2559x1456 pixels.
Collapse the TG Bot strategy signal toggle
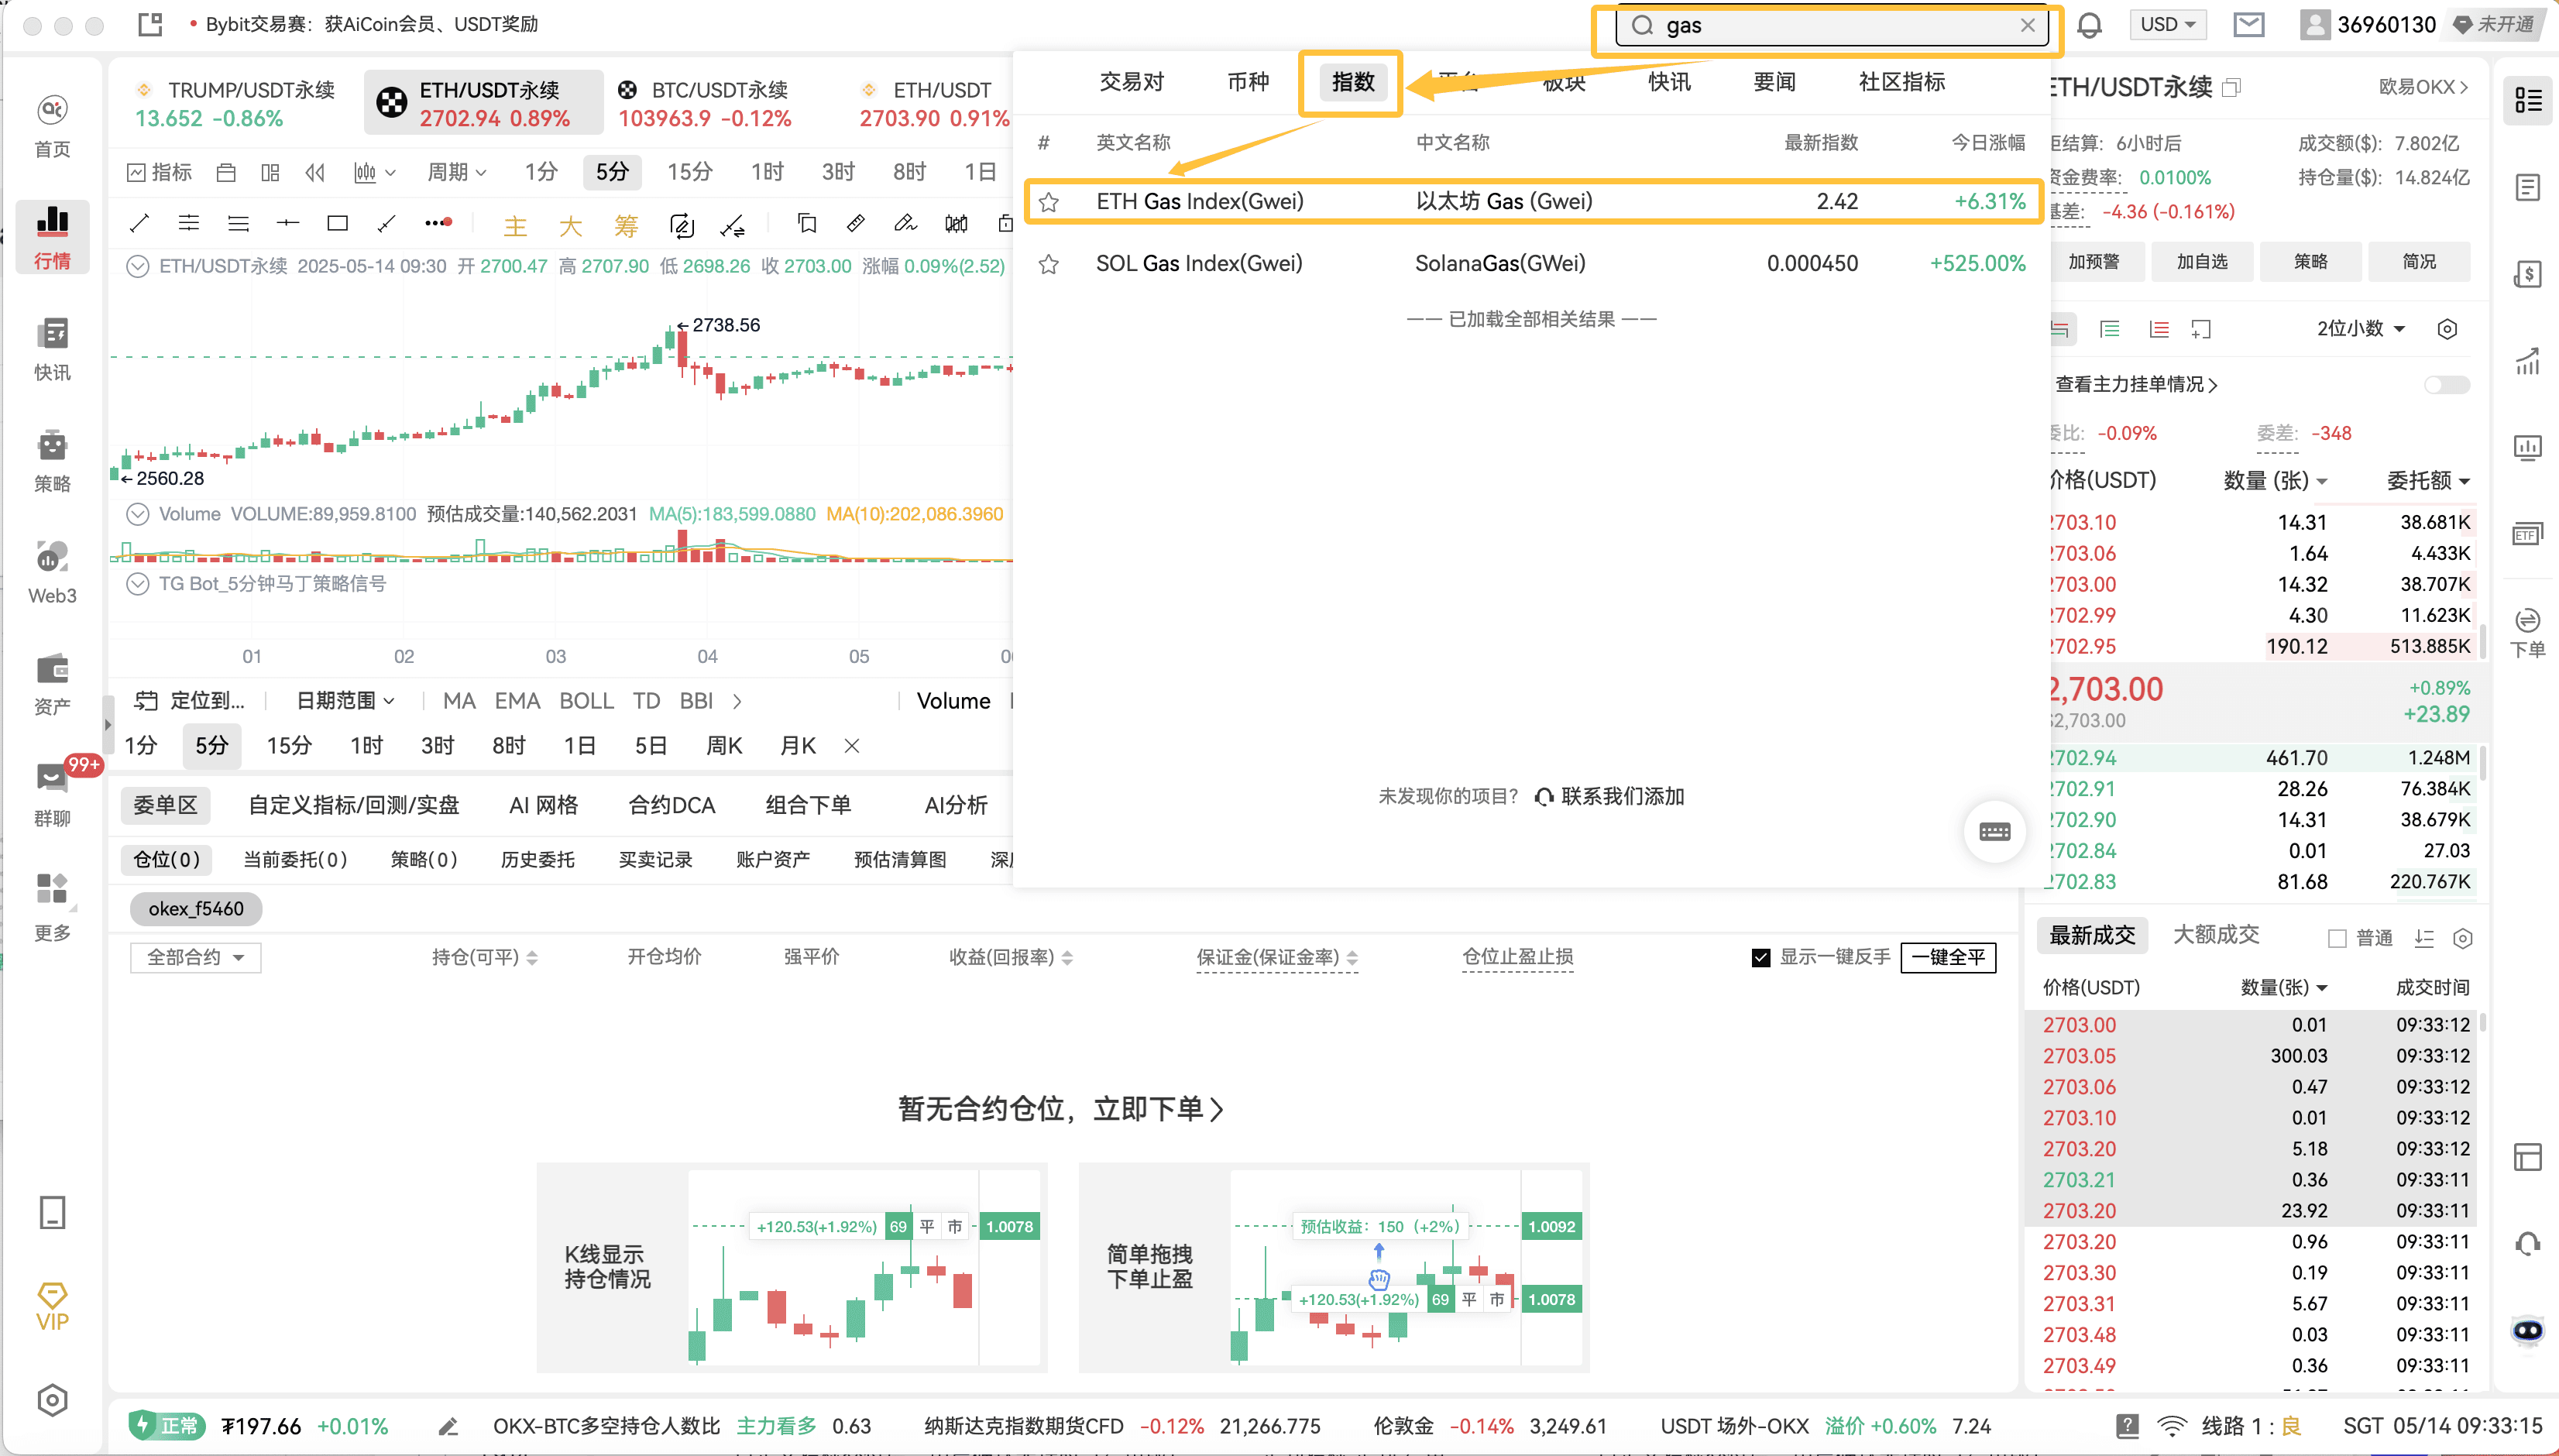(138, 583)
